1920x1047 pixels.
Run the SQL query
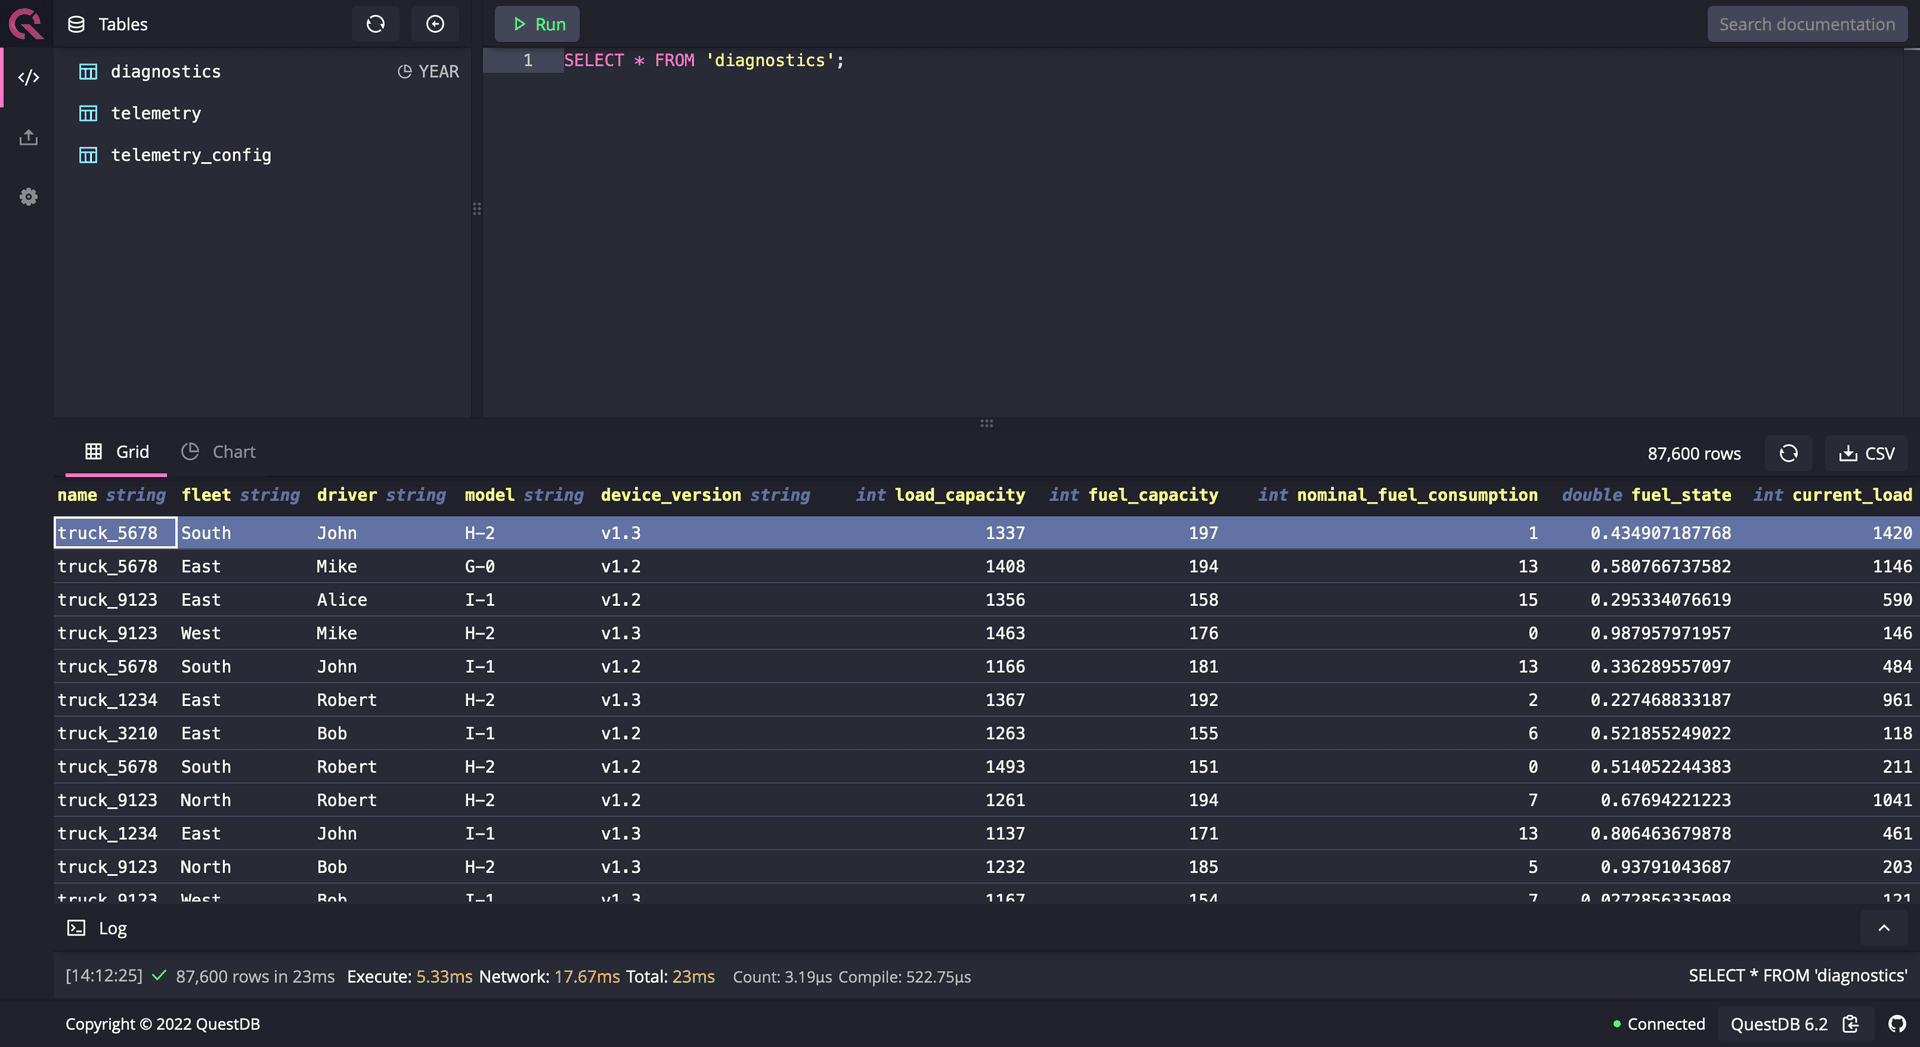[x=538, y=24]
